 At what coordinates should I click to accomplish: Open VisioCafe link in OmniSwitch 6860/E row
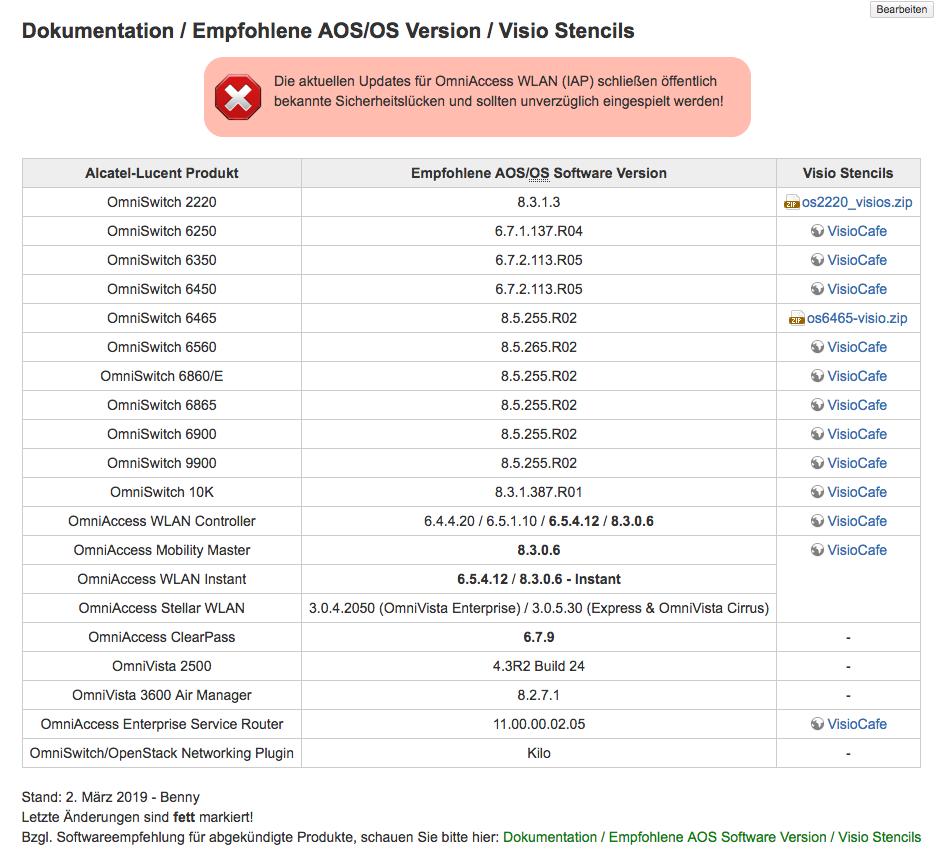tap(857, 376)
